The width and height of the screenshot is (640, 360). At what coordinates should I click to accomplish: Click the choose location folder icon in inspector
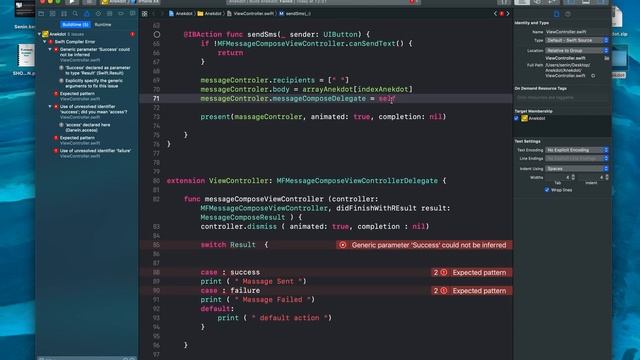[607, 58]
